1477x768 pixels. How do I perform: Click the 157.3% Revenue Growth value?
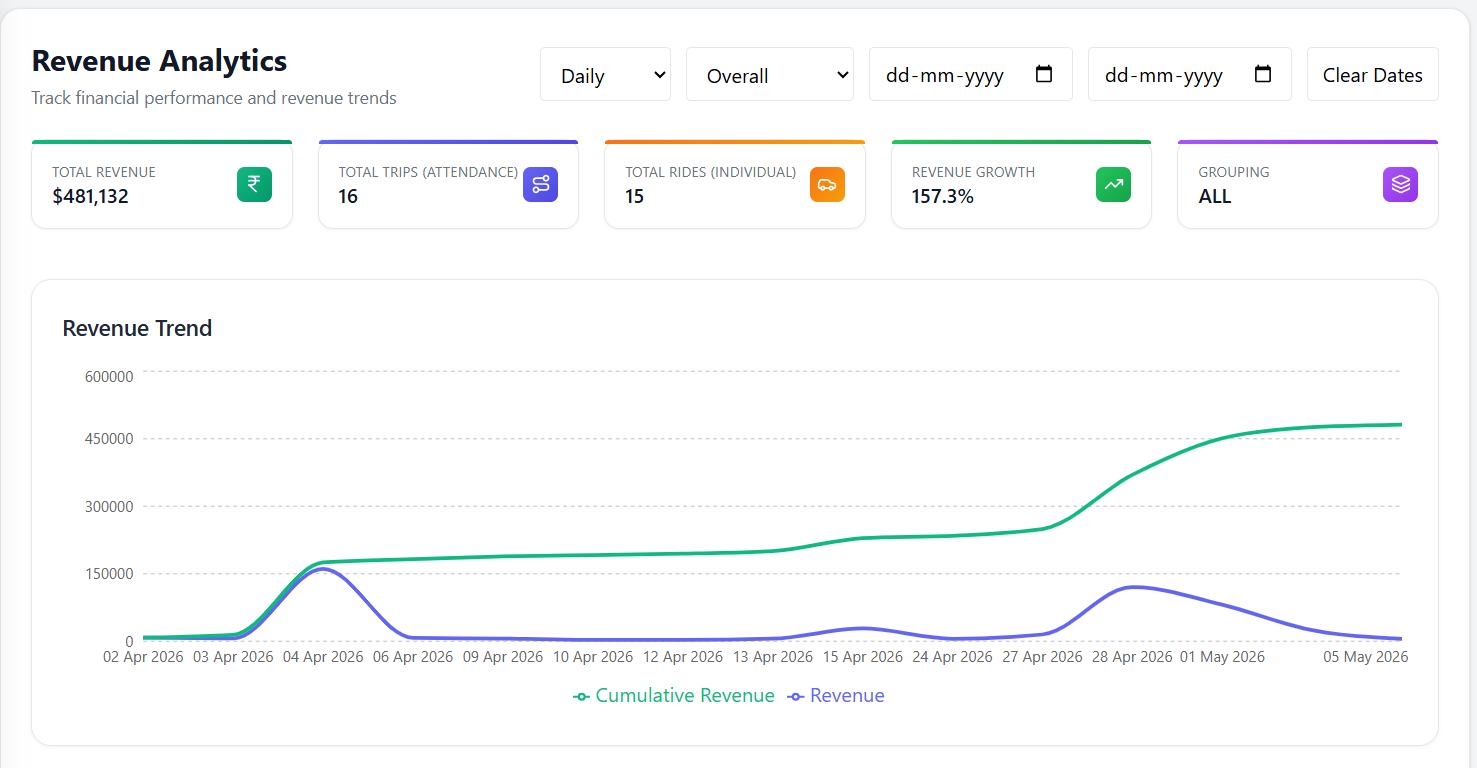pos(942,196)
